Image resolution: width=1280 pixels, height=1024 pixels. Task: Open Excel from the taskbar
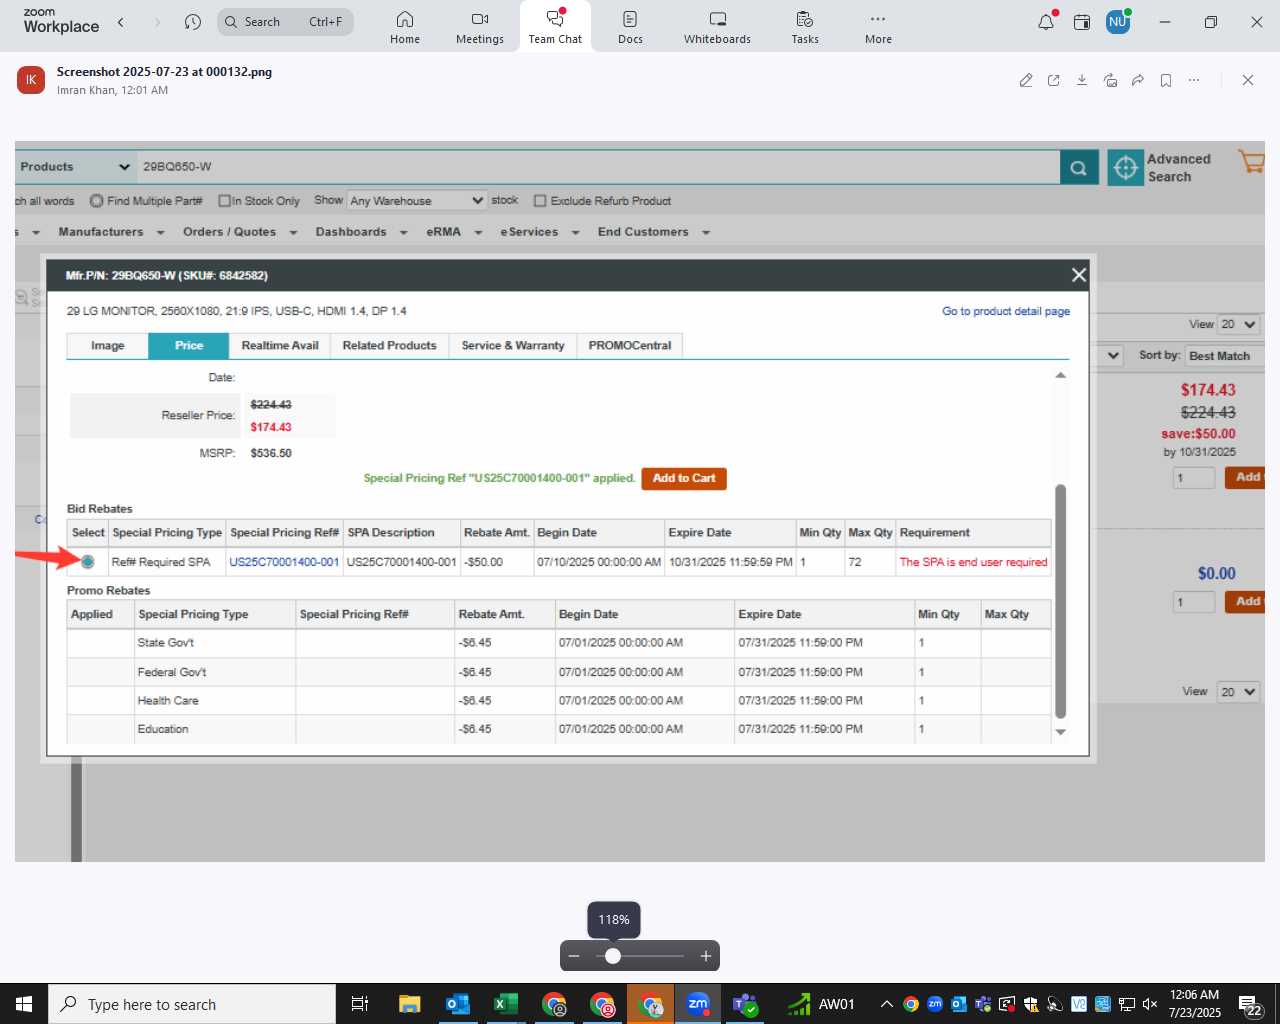coord(506,1004)
